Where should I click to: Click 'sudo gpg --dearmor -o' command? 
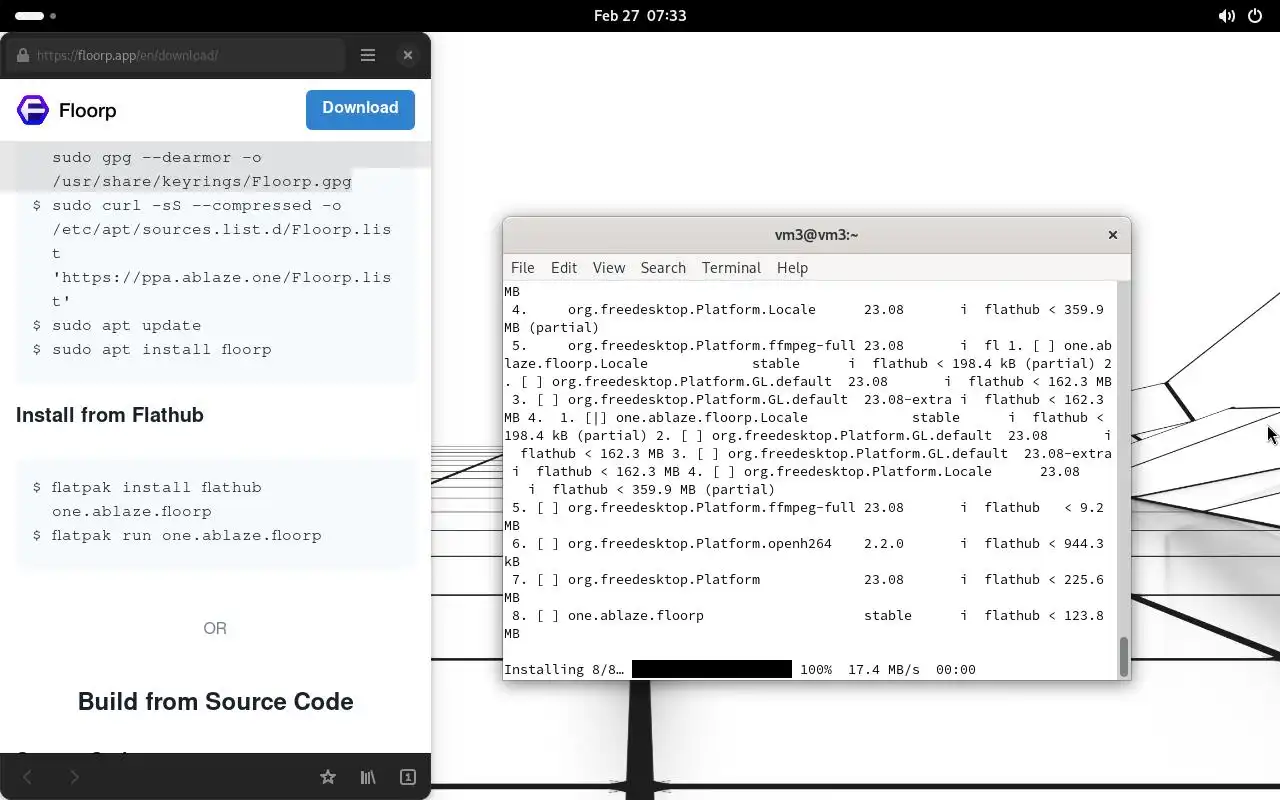point(157,157)
